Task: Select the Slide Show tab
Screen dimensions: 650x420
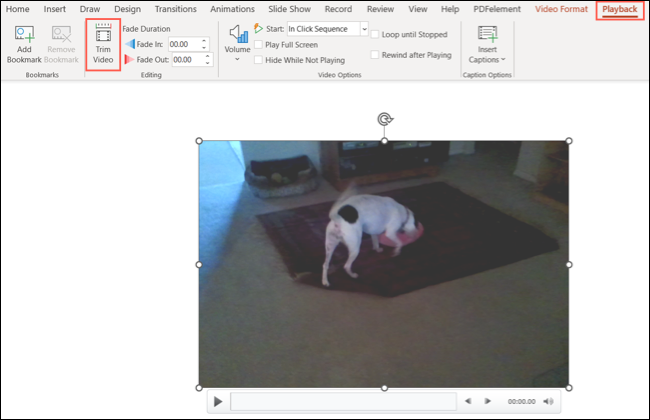Action: pos(289,9)
